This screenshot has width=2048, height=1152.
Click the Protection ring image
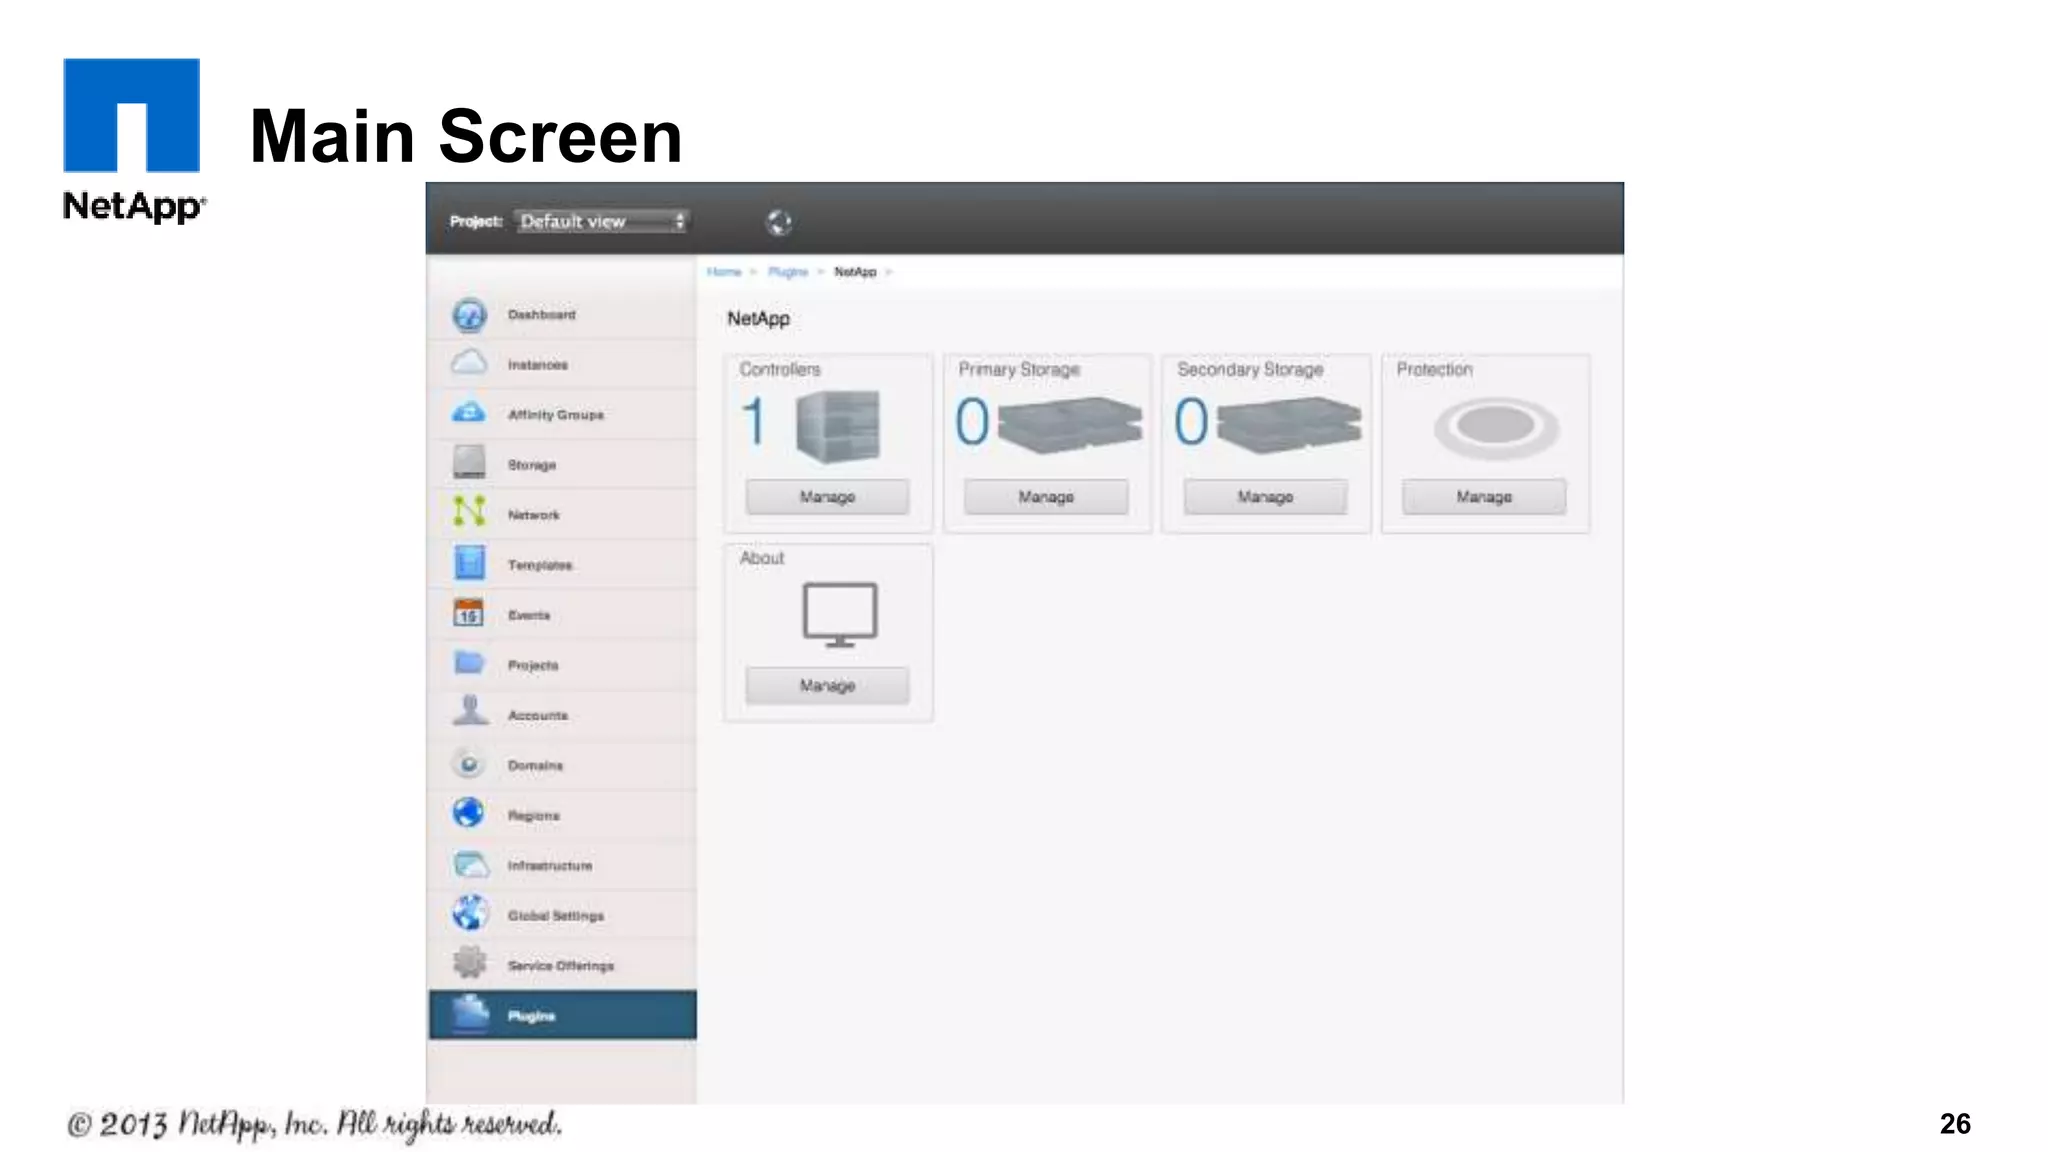click(x=1496, y=427)
